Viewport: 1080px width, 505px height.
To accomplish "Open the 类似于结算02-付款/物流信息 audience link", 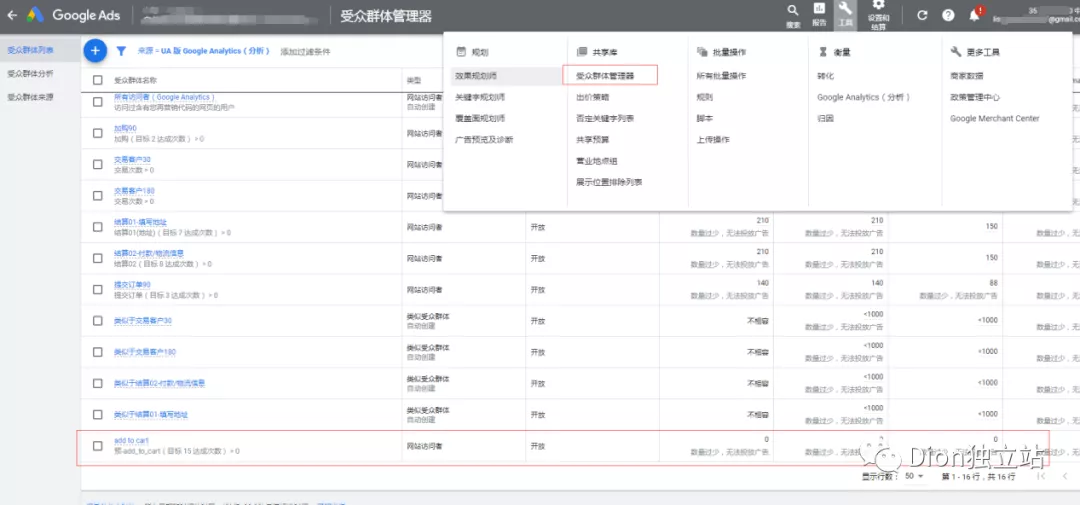I will click(160, 383).
